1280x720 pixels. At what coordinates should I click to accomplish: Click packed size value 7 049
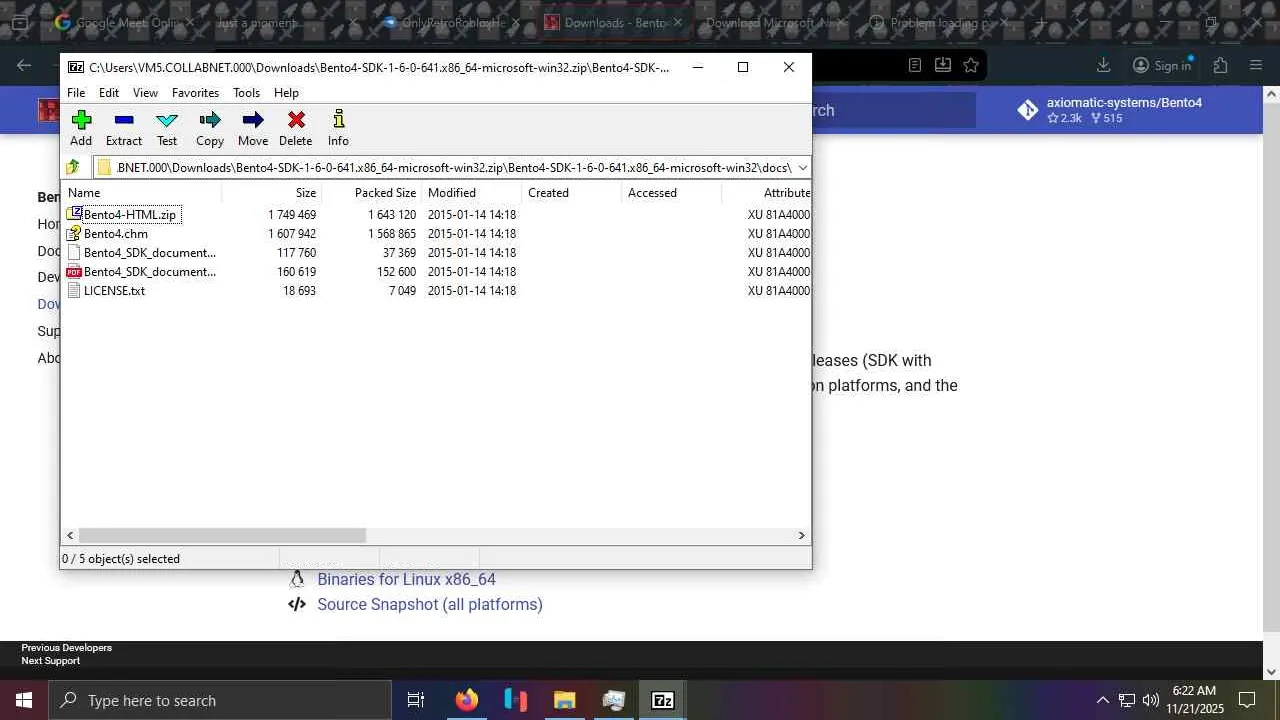(x=402, y=291)
